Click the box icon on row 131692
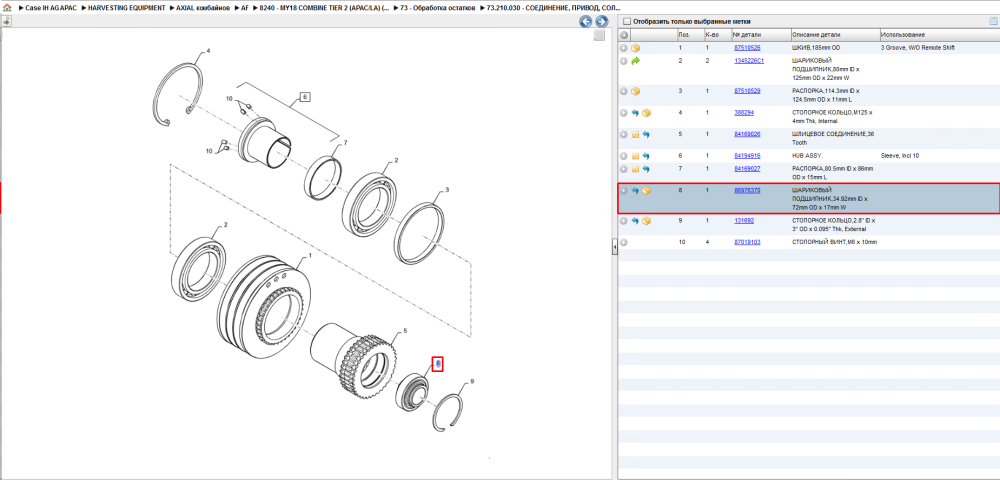Image resolution: width=1000 pixels, height=480 pixels. 646,221
